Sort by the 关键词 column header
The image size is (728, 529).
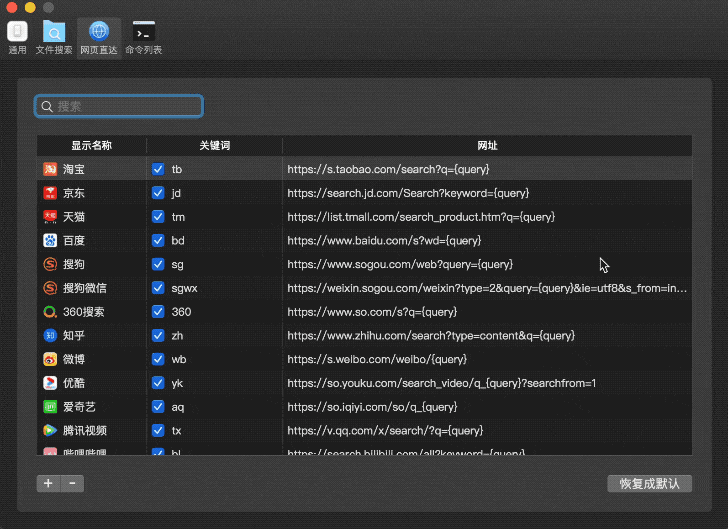(x=214, y=145)
